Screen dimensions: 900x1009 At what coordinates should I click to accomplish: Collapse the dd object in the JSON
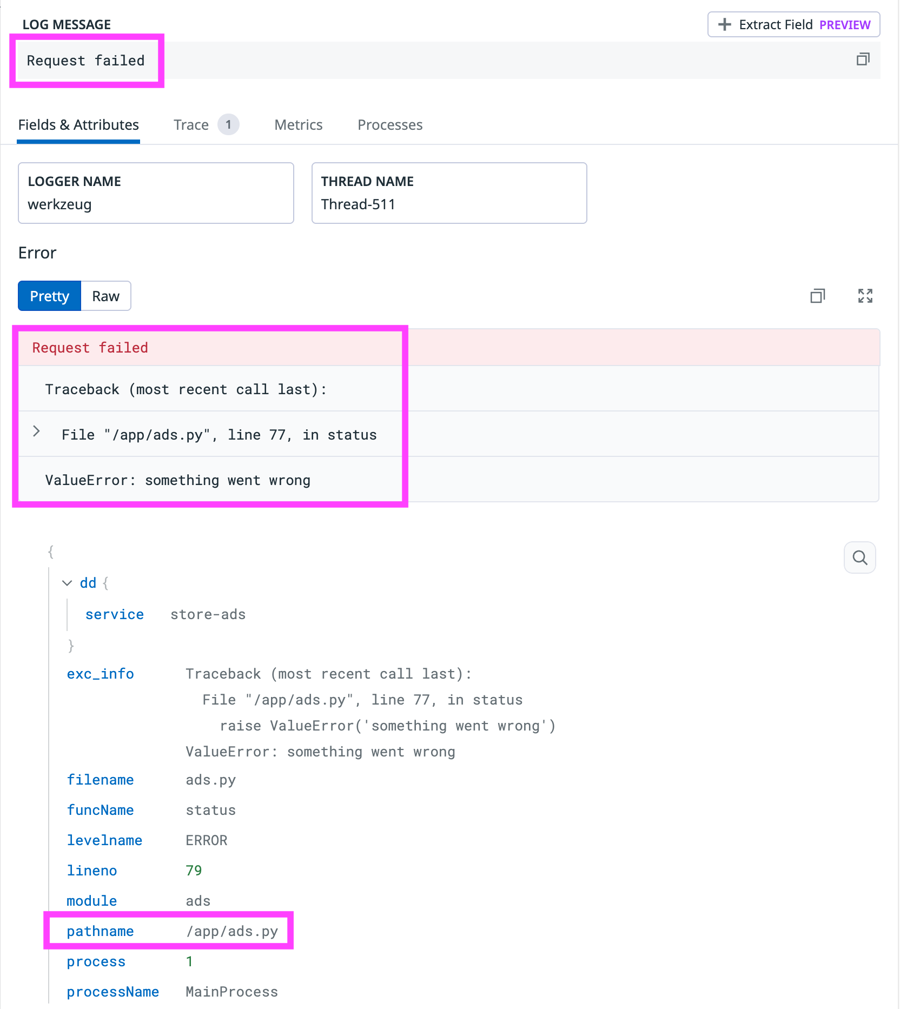66,582
